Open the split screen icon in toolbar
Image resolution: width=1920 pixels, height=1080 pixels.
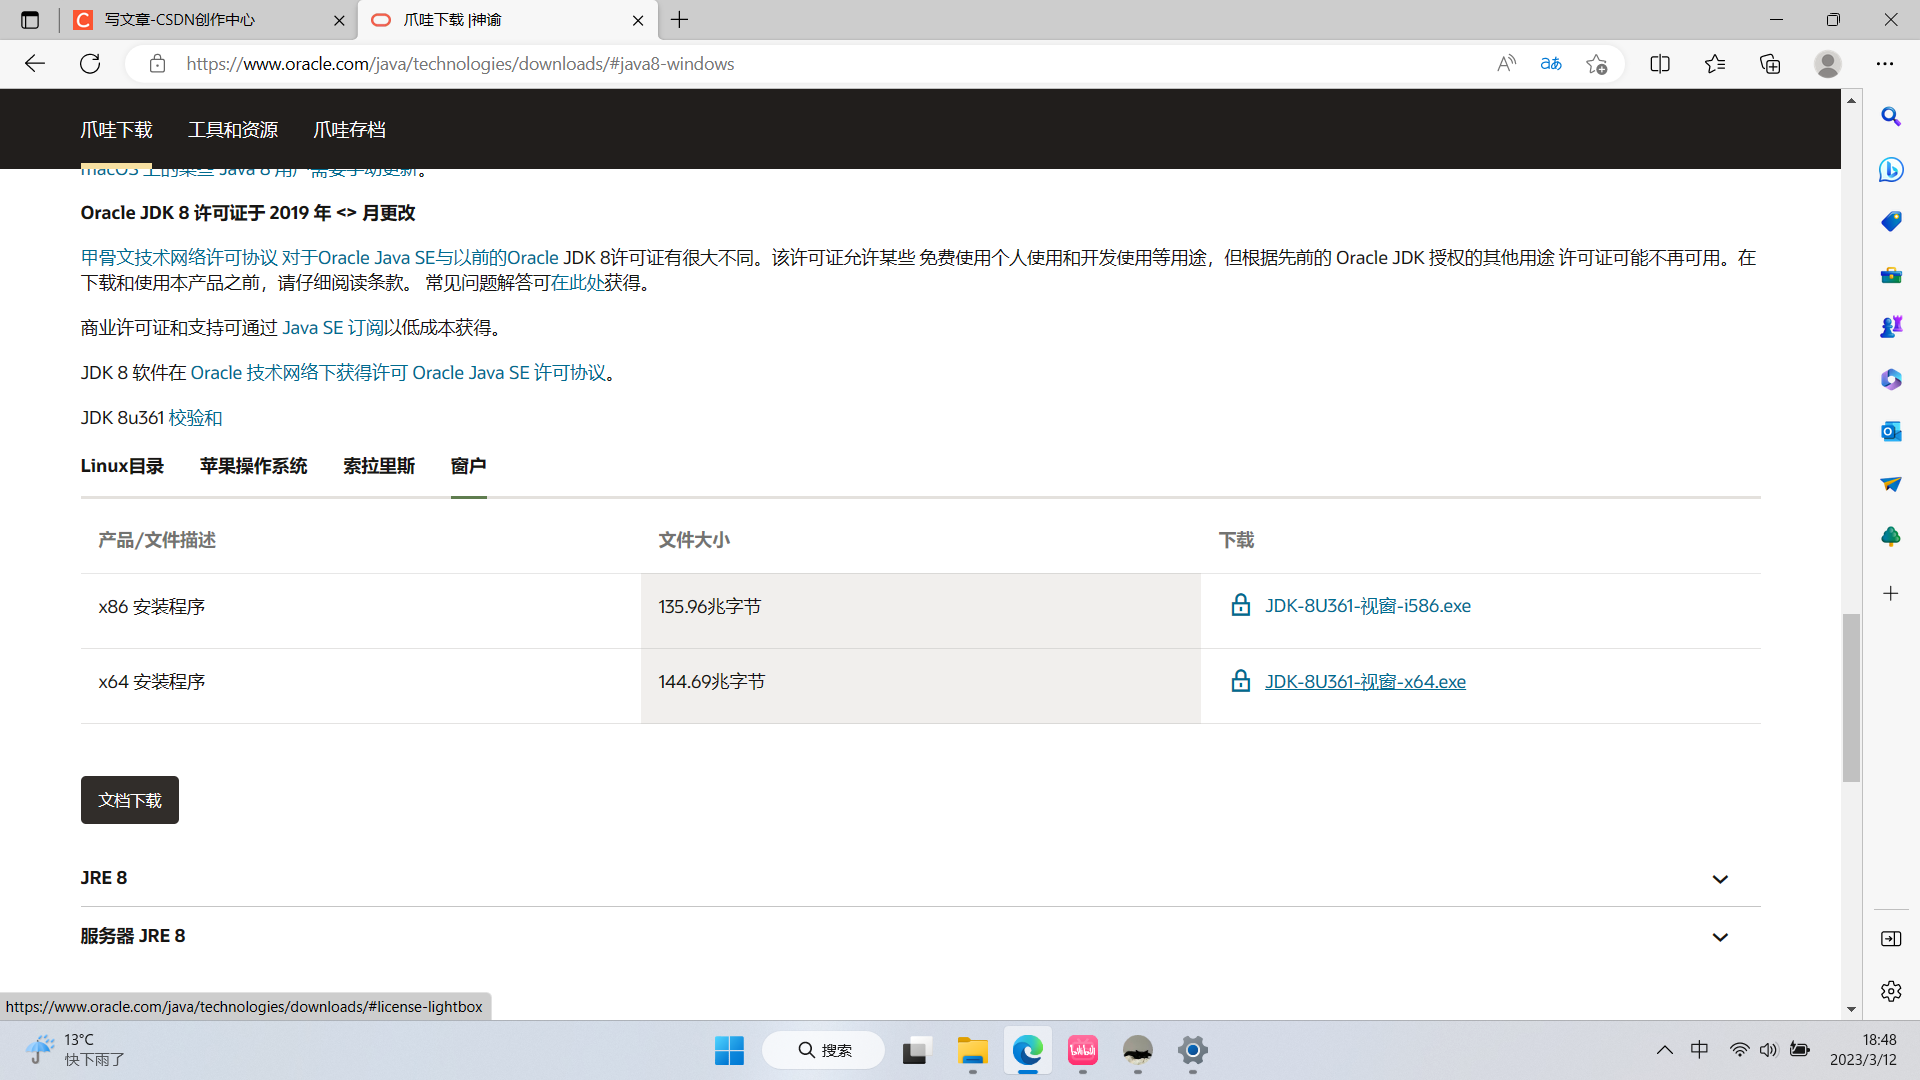[1660, 64]
